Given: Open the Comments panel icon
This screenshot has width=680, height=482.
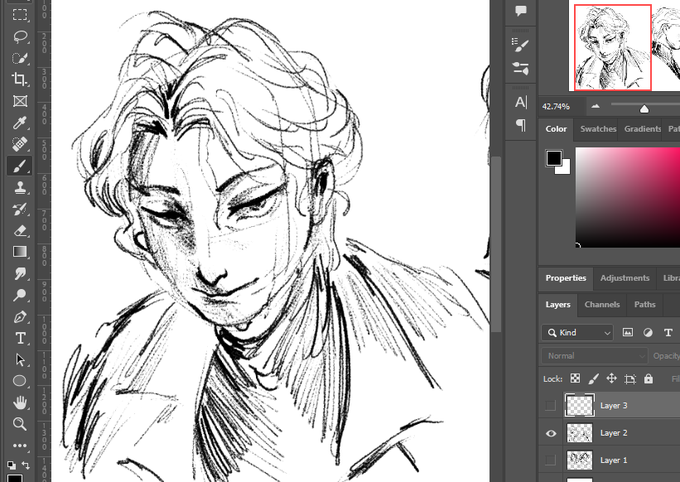Looking at the screenshot, I should tap(521, 10).
